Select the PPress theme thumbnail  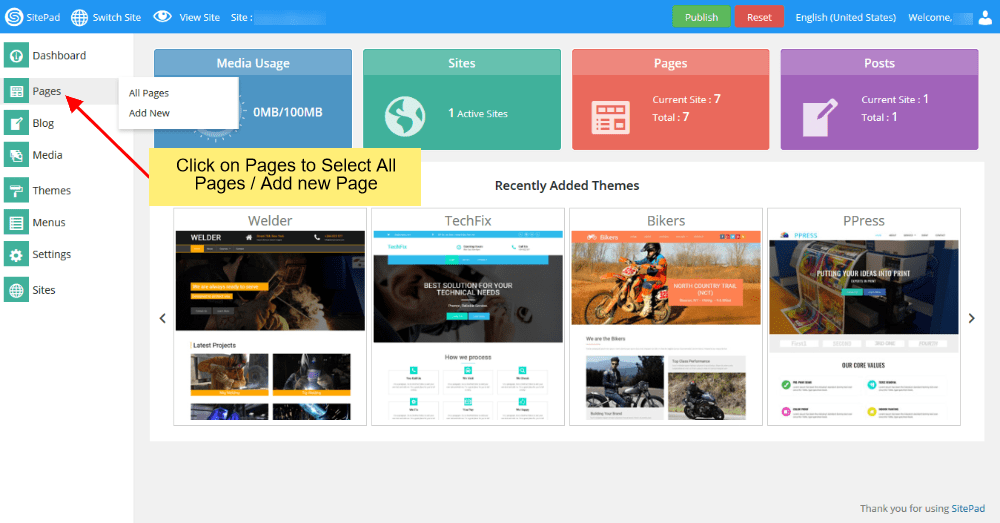(x=864, y=326)
